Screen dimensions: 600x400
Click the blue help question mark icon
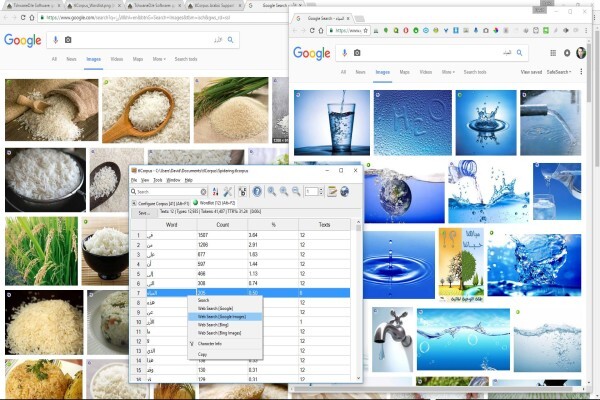point(257,191)
